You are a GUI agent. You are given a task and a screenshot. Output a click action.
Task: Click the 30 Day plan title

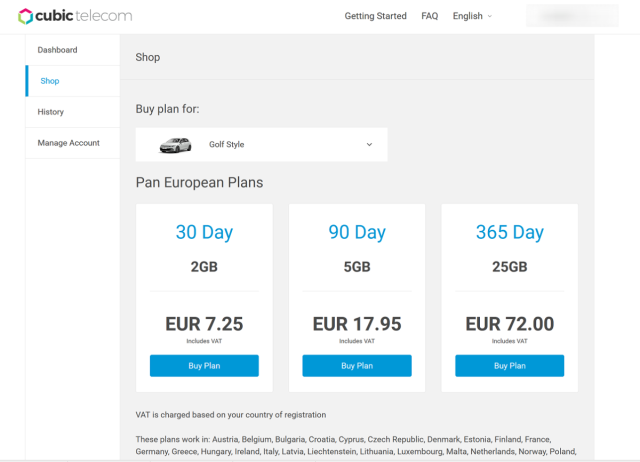point(204,232)
